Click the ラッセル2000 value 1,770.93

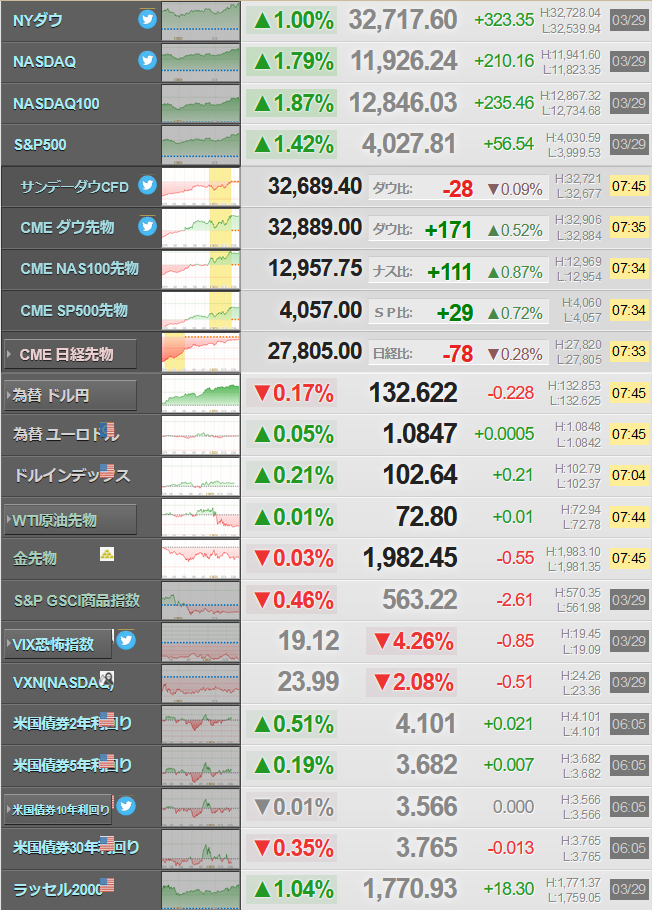[x=410, y=889]
